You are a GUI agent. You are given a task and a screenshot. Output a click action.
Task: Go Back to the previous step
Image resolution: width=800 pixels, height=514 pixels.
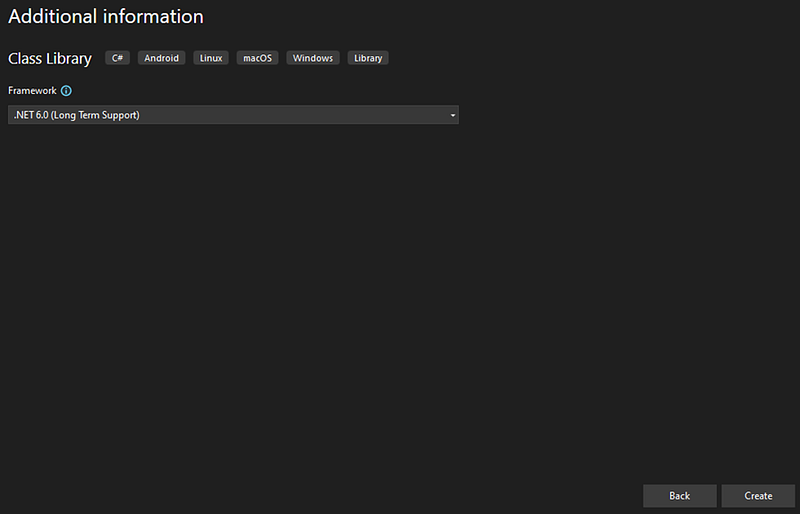[680, 496]
